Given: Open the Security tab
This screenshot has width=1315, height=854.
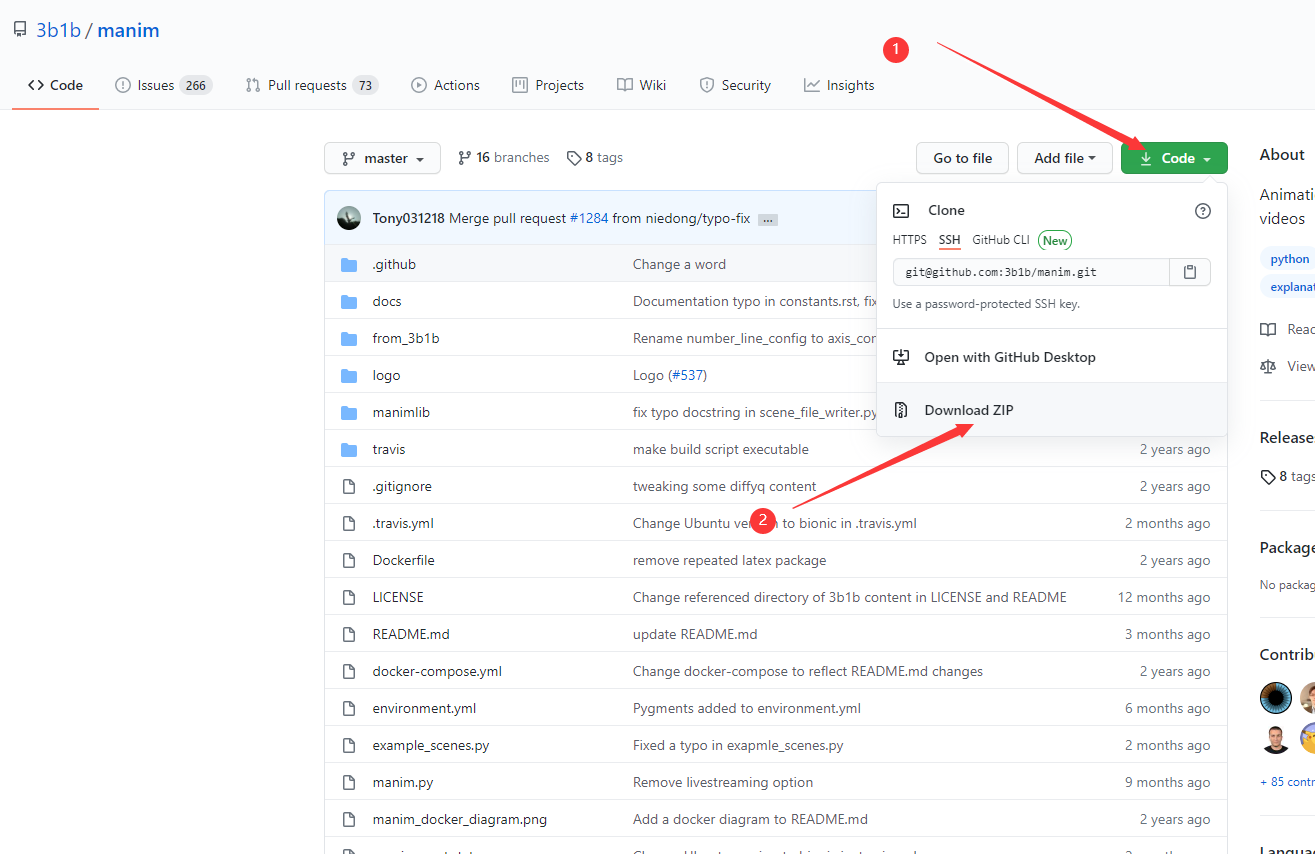Looking at the screenshot, I should (735, 85).
